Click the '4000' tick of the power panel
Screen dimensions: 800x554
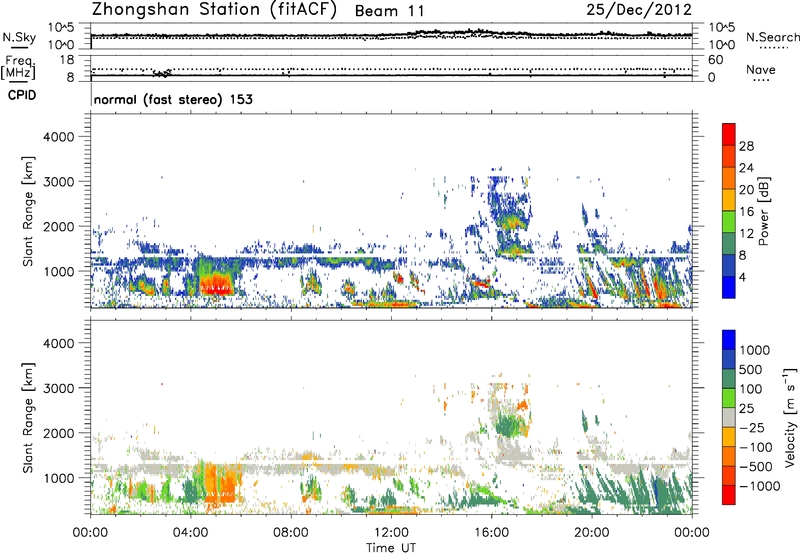[x=58, y=137]
